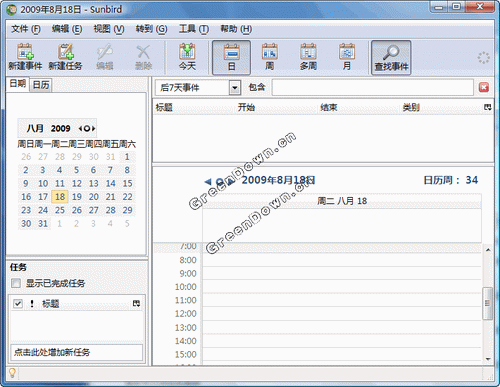Open the month selector 八月
This screenshot has height=387, width=500.
pyautogui.click(x=35, y=128)
